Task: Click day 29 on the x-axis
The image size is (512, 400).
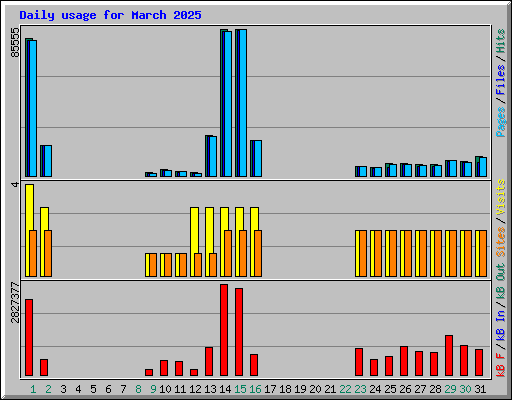Action: 450,389
